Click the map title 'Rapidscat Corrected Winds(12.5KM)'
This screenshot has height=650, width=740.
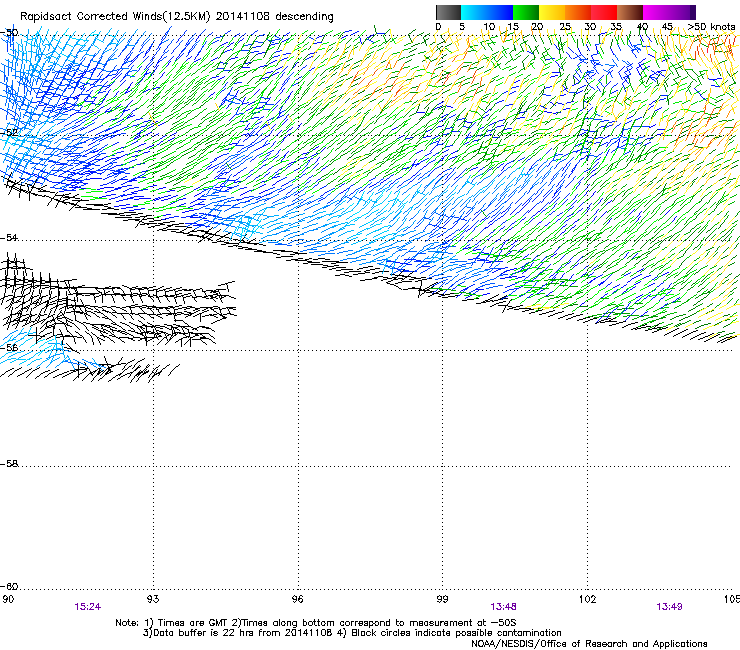(x=115, y=17)
